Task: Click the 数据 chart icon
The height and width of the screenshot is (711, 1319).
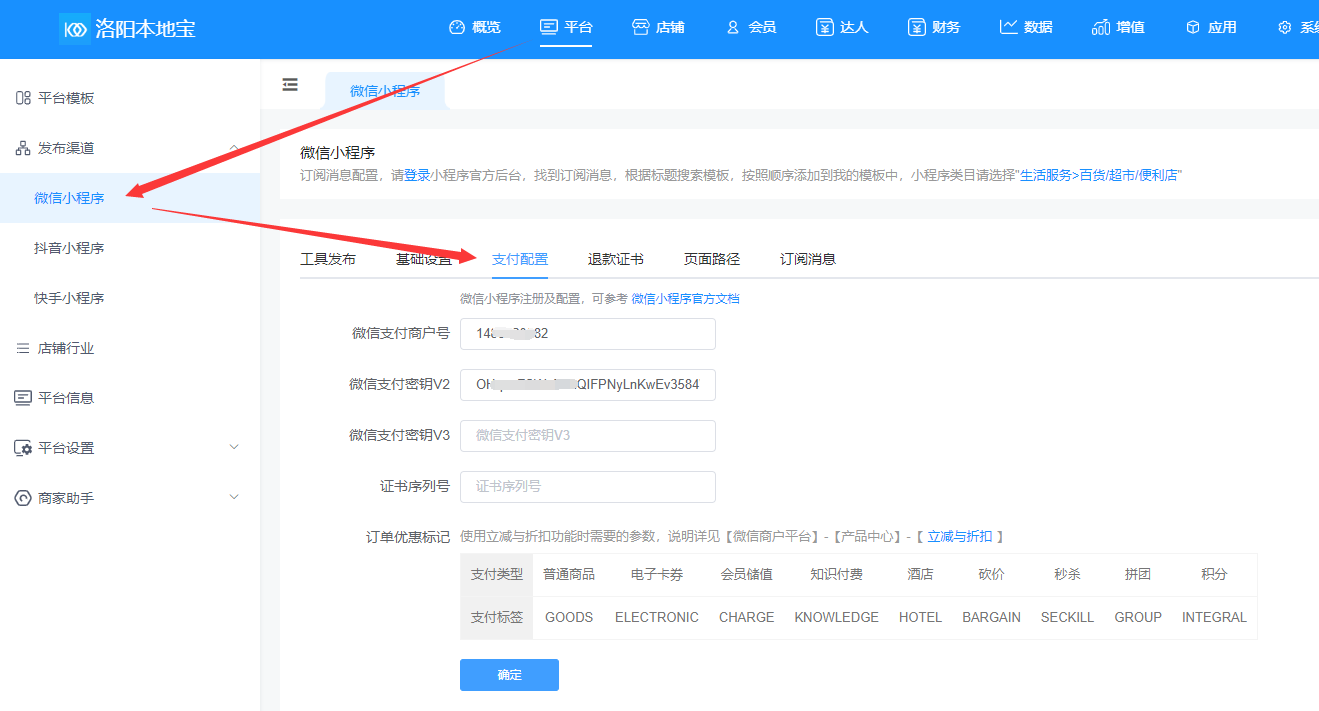Action: (x=1008, y=27)
